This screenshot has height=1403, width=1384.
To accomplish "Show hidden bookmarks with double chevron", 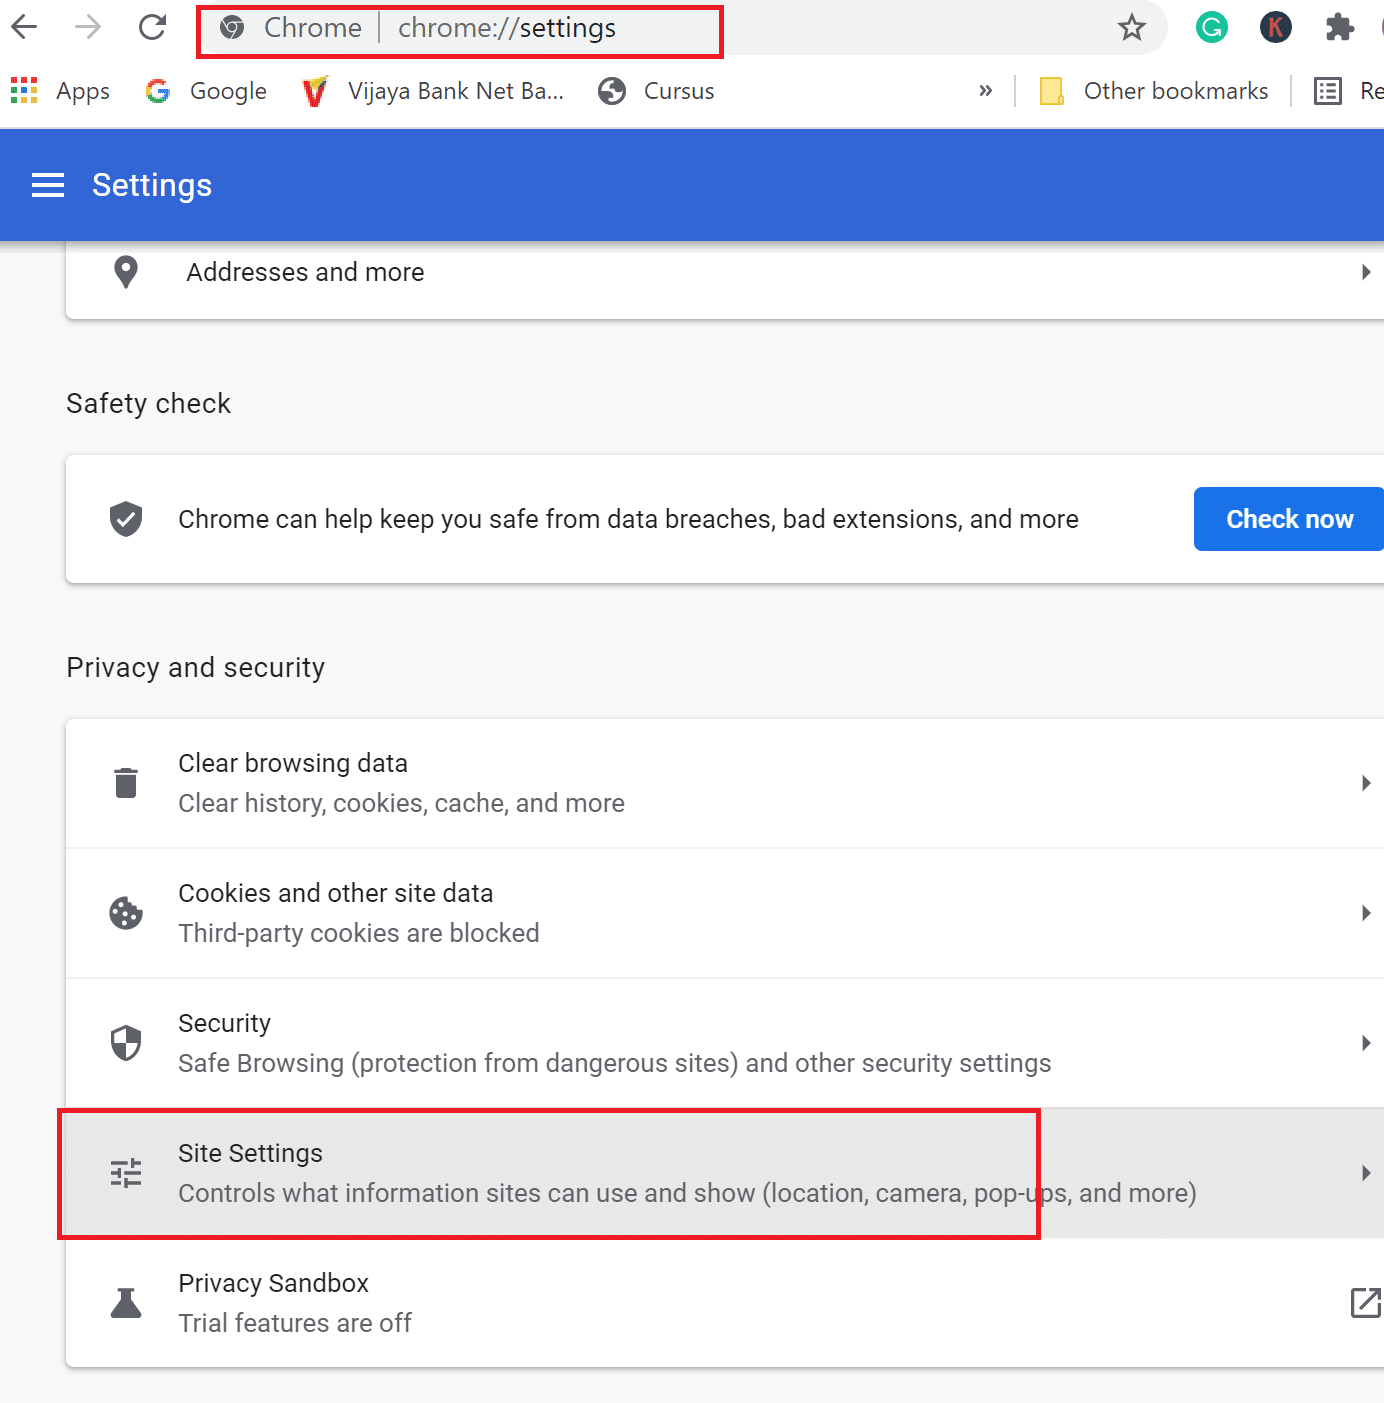I will [985, 91].
